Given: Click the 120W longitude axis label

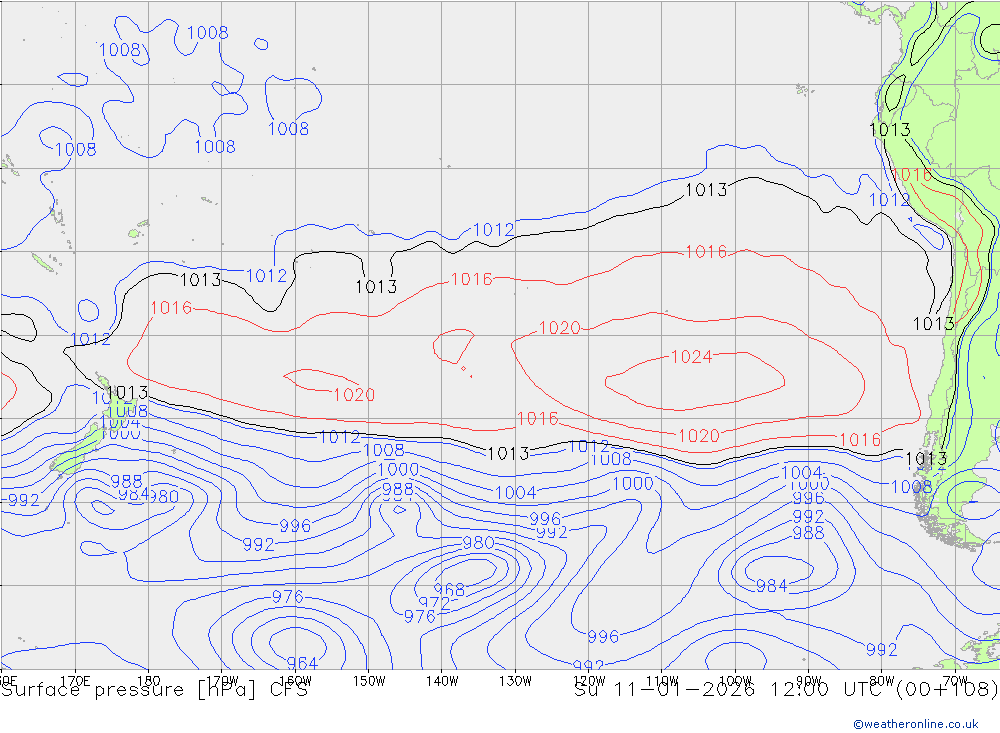Looking at the screenshot, I should [589, 681].
